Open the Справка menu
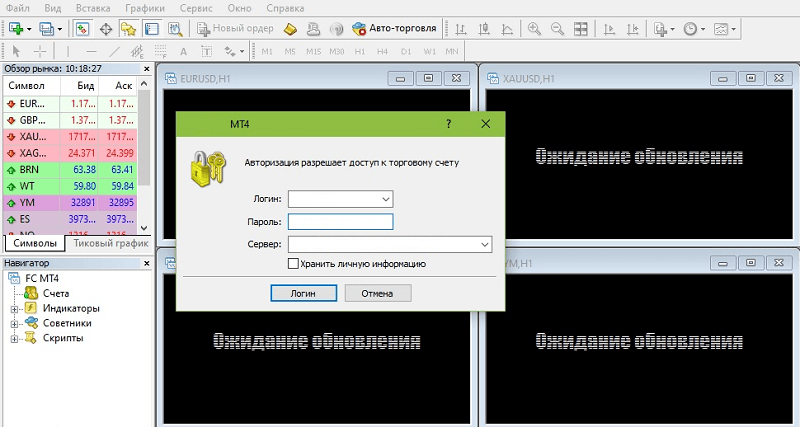Screen dimensions: 800x427 pos(285,8)
